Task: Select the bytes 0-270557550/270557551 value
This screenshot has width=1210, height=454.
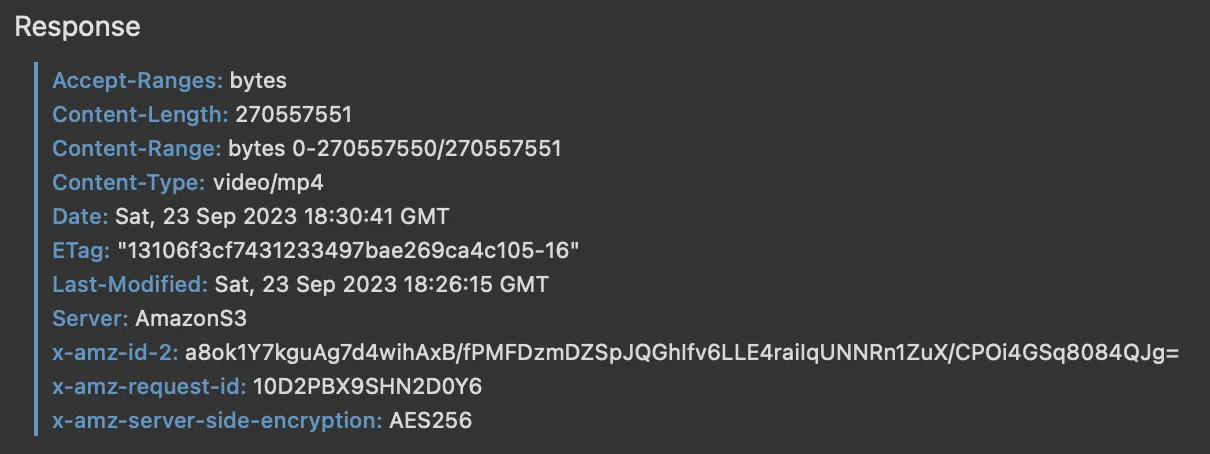Action: point(395,148)
